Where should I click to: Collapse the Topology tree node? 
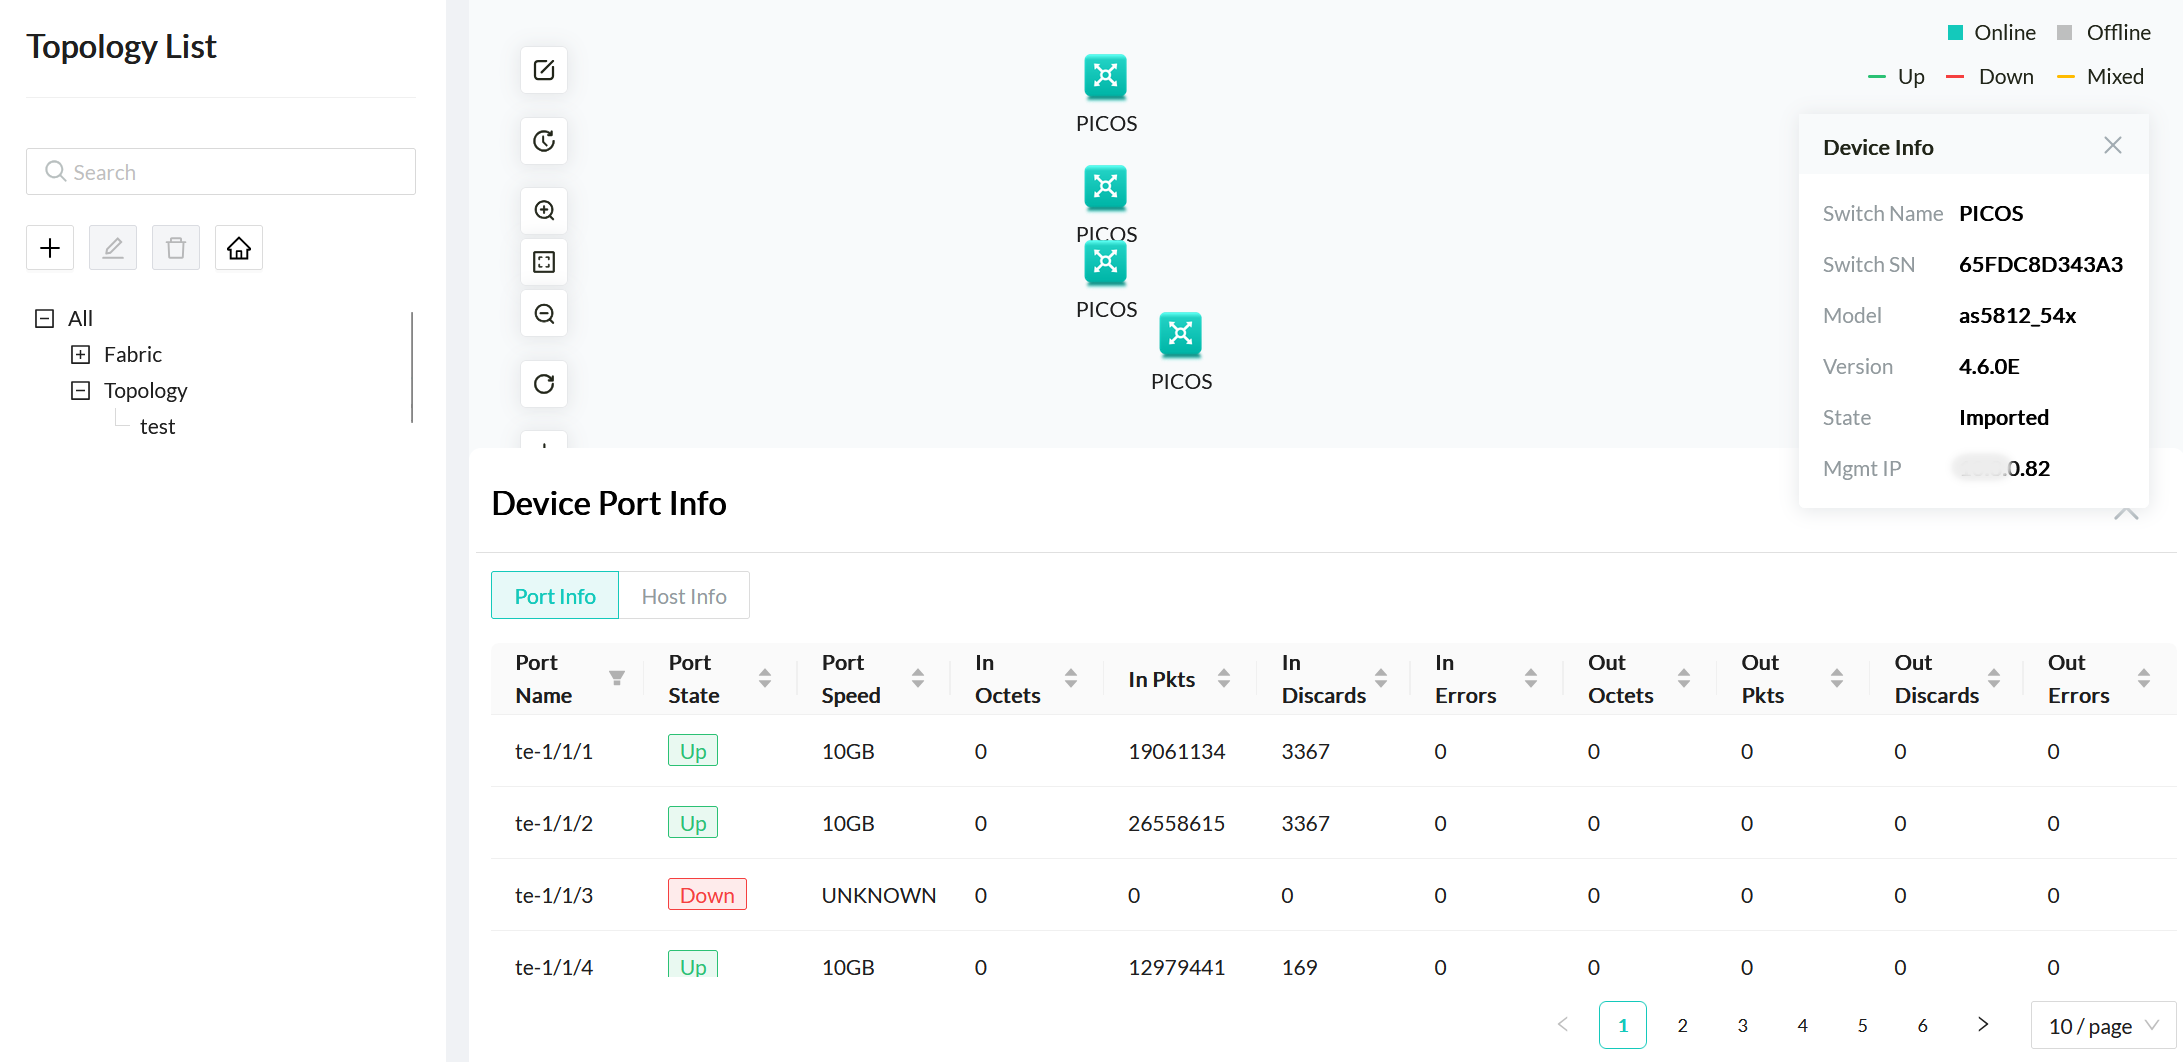81,391
